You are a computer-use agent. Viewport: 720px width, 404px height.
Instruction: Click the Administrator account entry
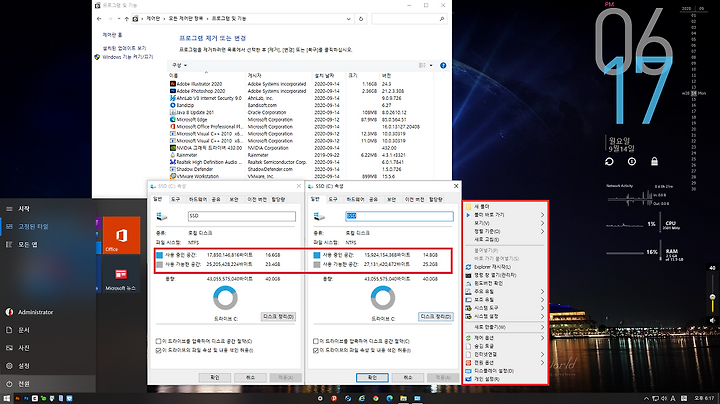pos(48,312)
